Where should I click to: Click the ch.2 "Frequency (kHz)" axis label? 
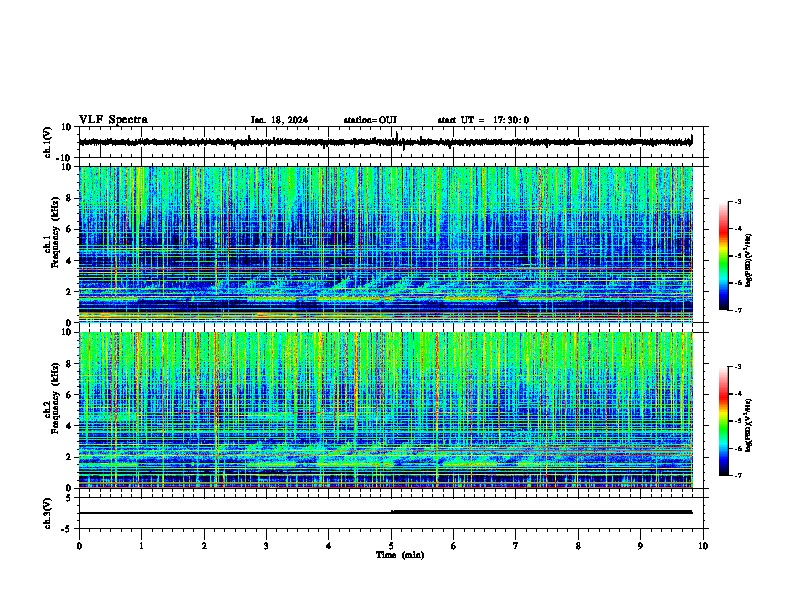coord(55,398)
